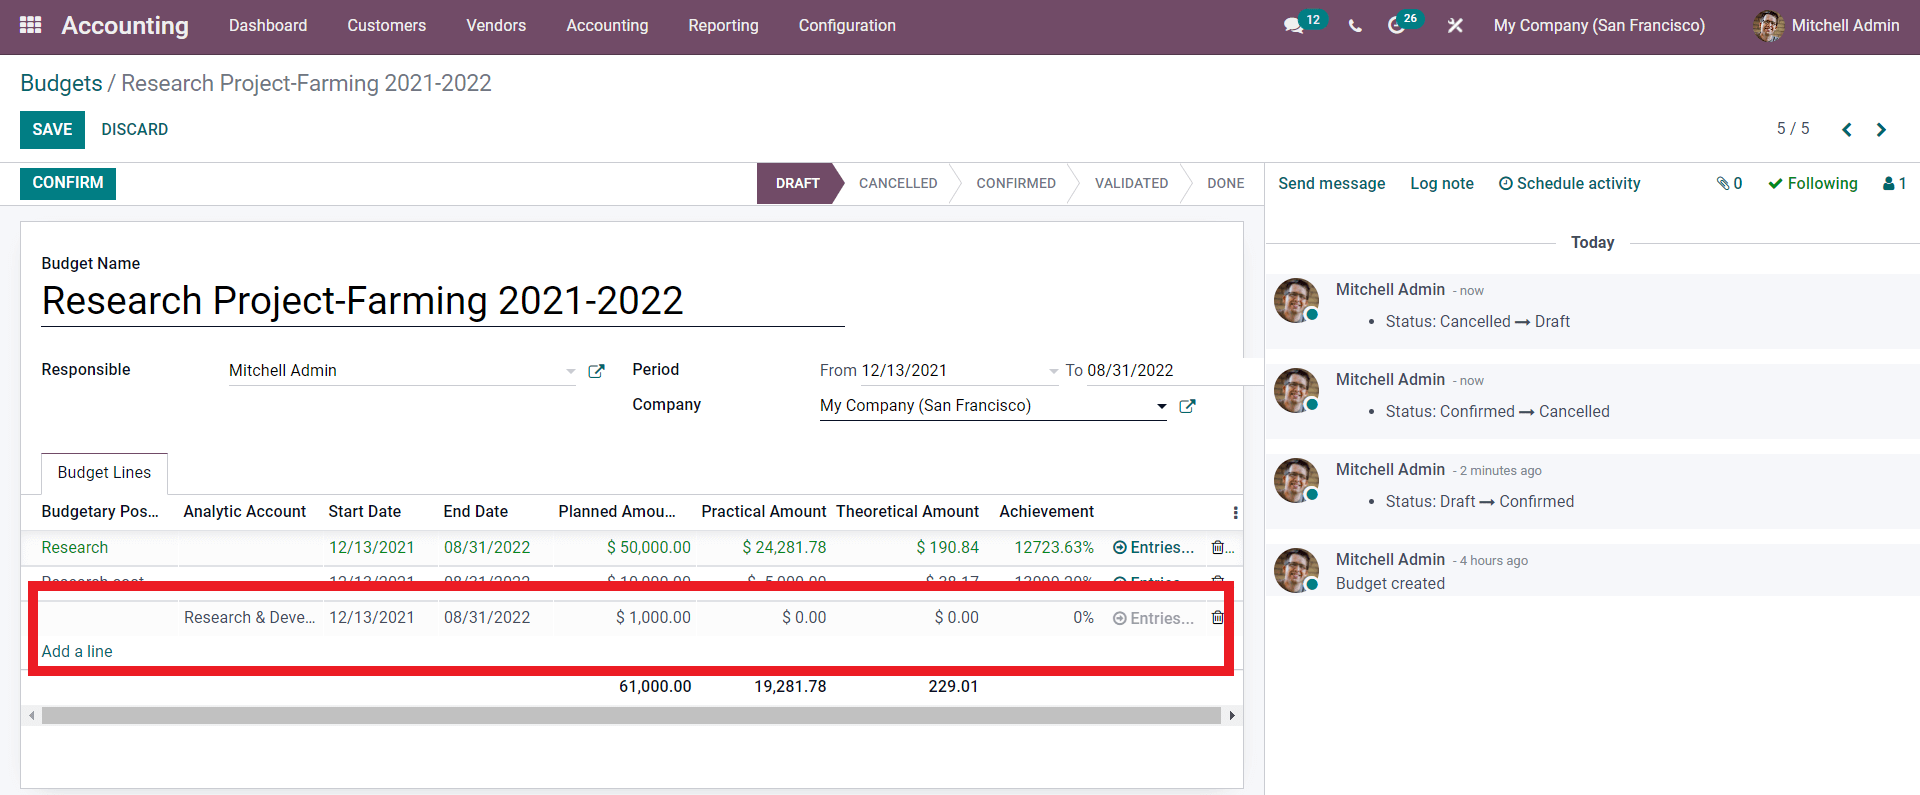Toggle the Following subscription
Viewport: 1920px width, 795px height.
point(1812,183)
